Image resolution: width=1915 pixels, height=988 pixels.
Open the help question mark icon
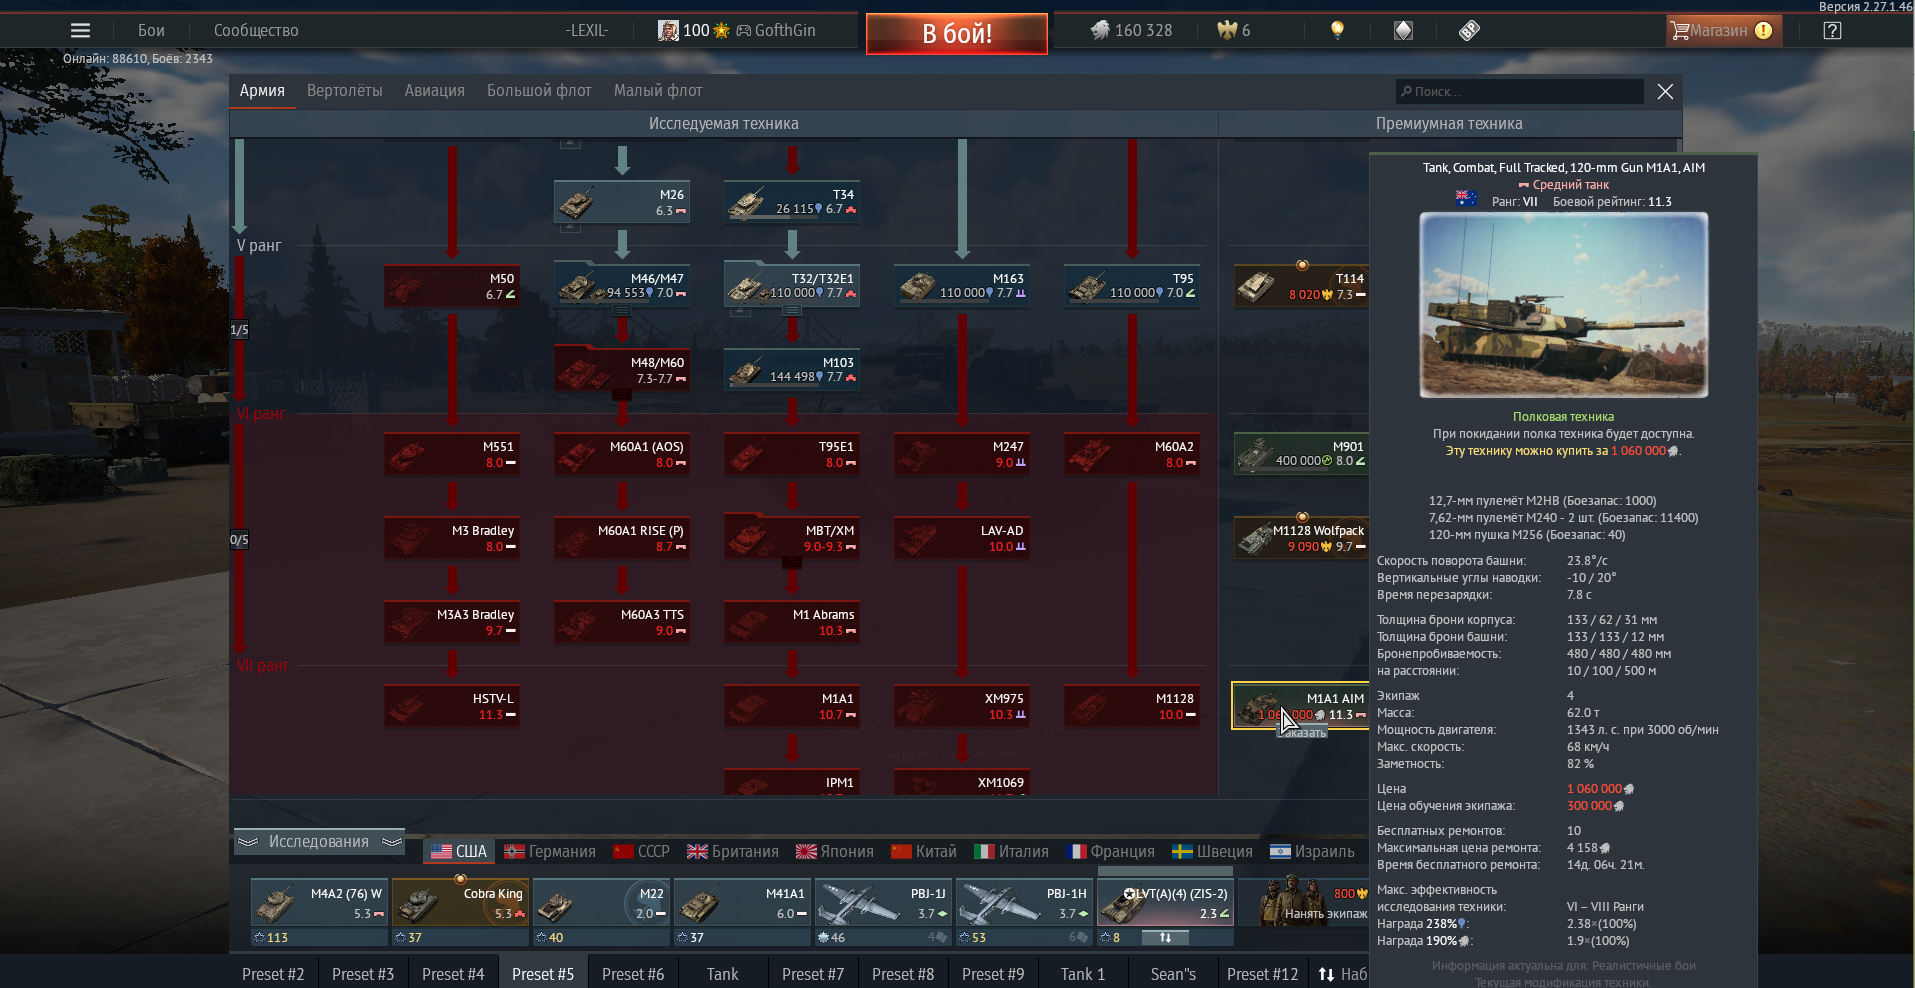pos(1832,30)
